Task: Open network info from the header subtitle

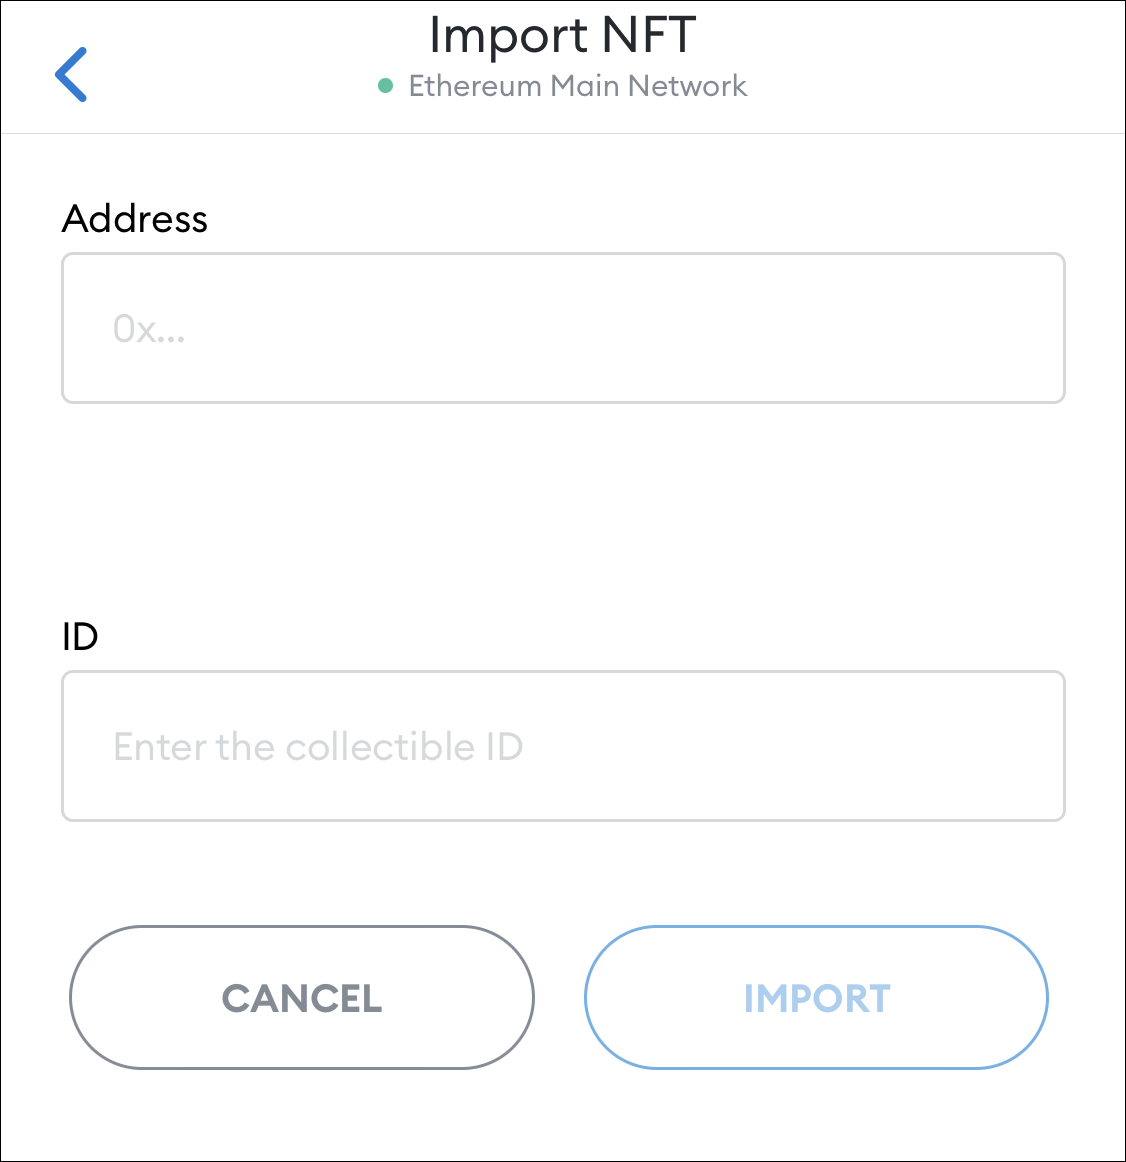Action: click(x=577, y=86)
